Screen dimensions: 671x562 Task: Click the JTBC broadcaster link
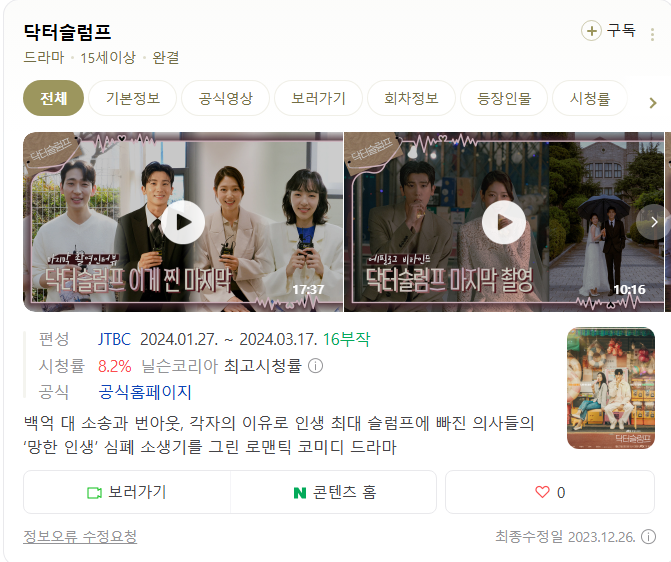(114, 339)
